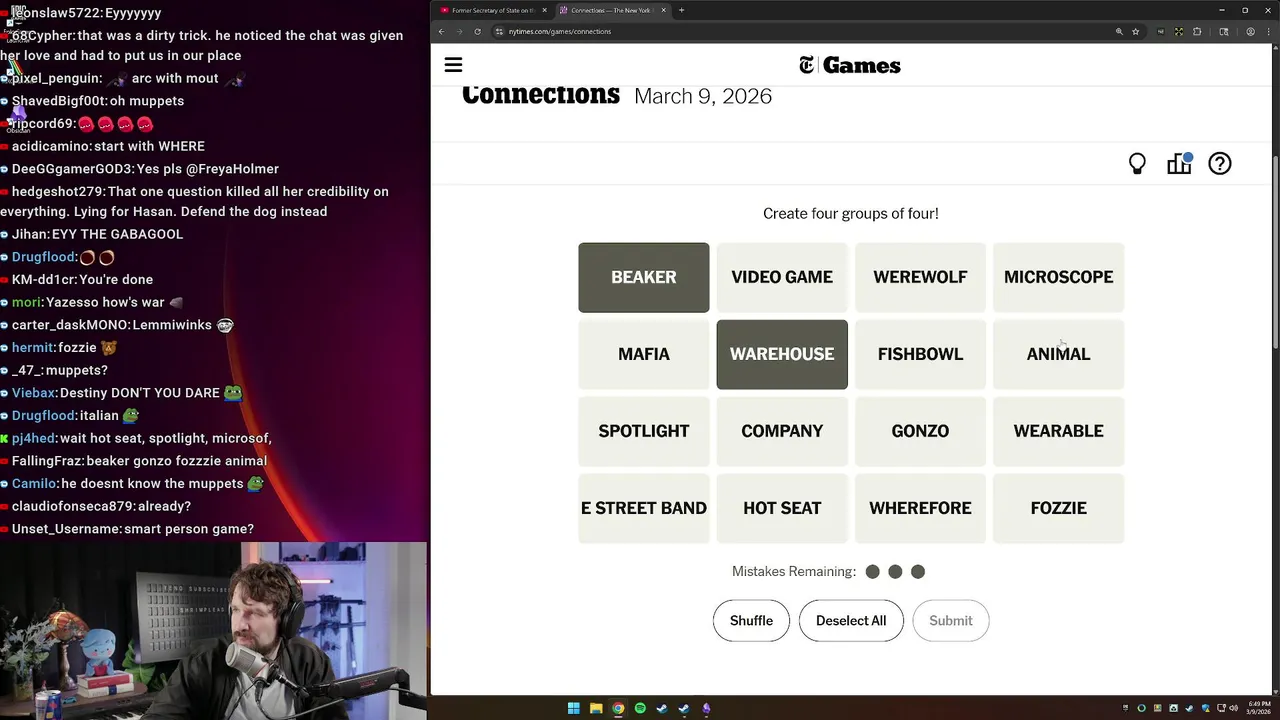Viewport: 1280px width, 720px height.
Task: Select the GONZO tile
Action: 920,431
